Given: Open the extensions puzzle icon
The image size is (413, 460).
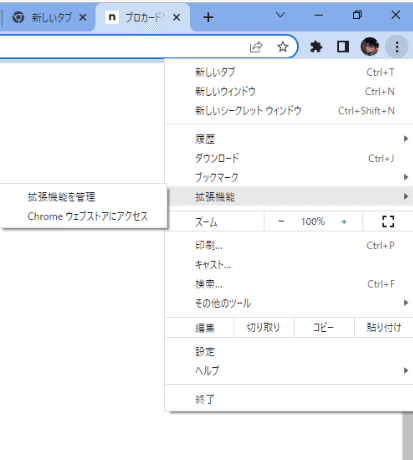Looking at the screenshot, I should 316,47.
